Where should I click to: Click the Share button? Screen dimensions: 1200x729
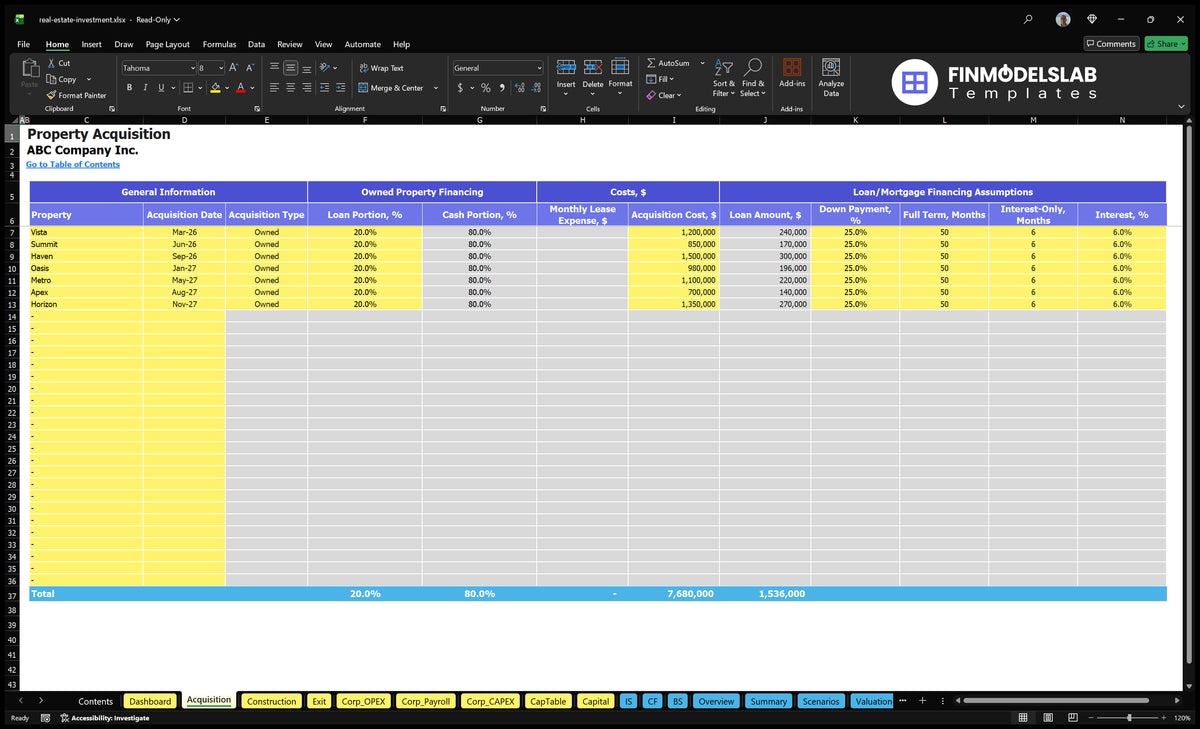coord(1165,44)
